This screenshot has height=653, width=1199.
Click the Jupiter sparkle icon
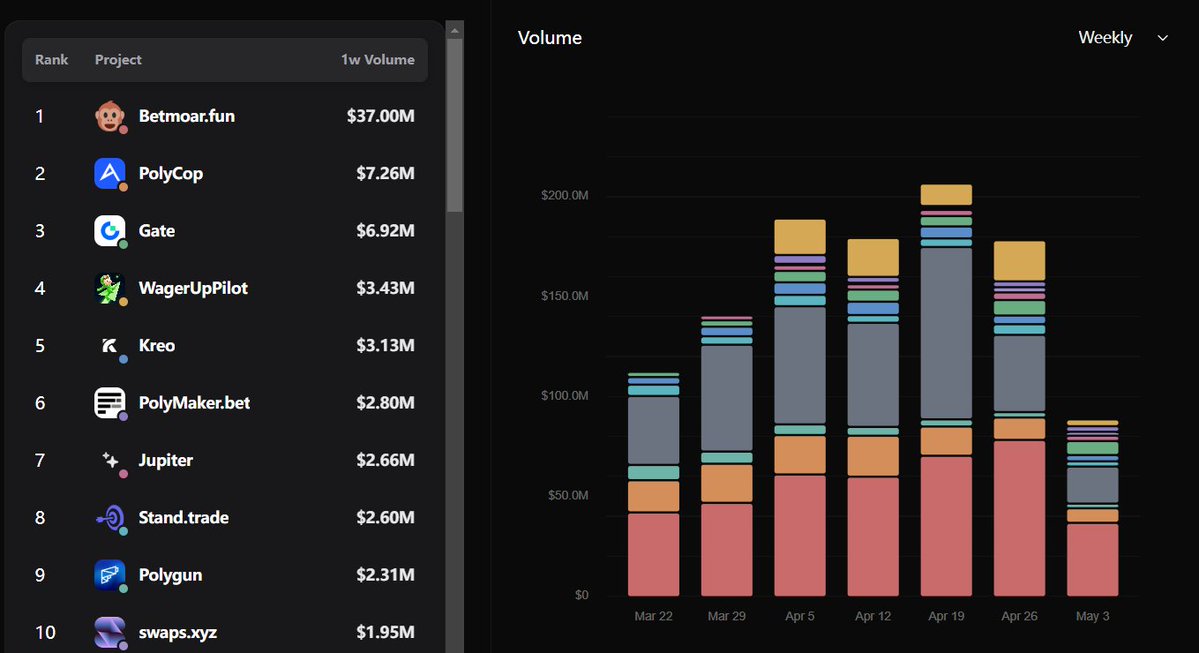coord(109,460)
